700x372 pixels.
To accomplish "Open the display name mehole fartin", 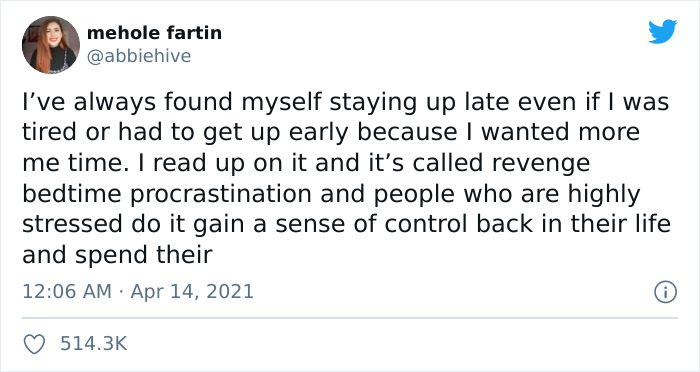I will point(154,33).
